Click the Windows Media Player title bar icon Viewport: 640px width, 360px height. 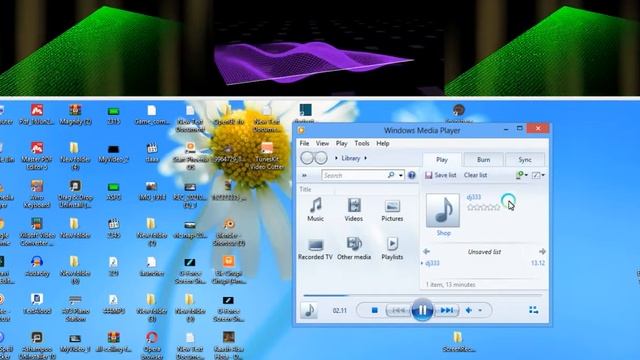pyautogui.click(x=301, y=130)
